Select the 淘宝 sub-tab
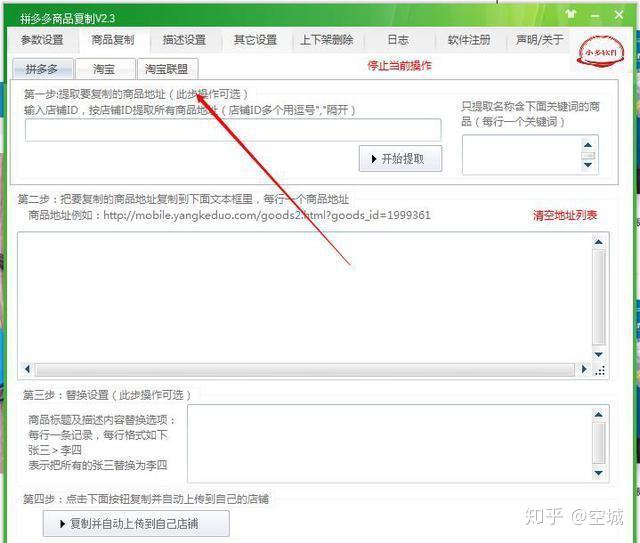 (104, 69)
